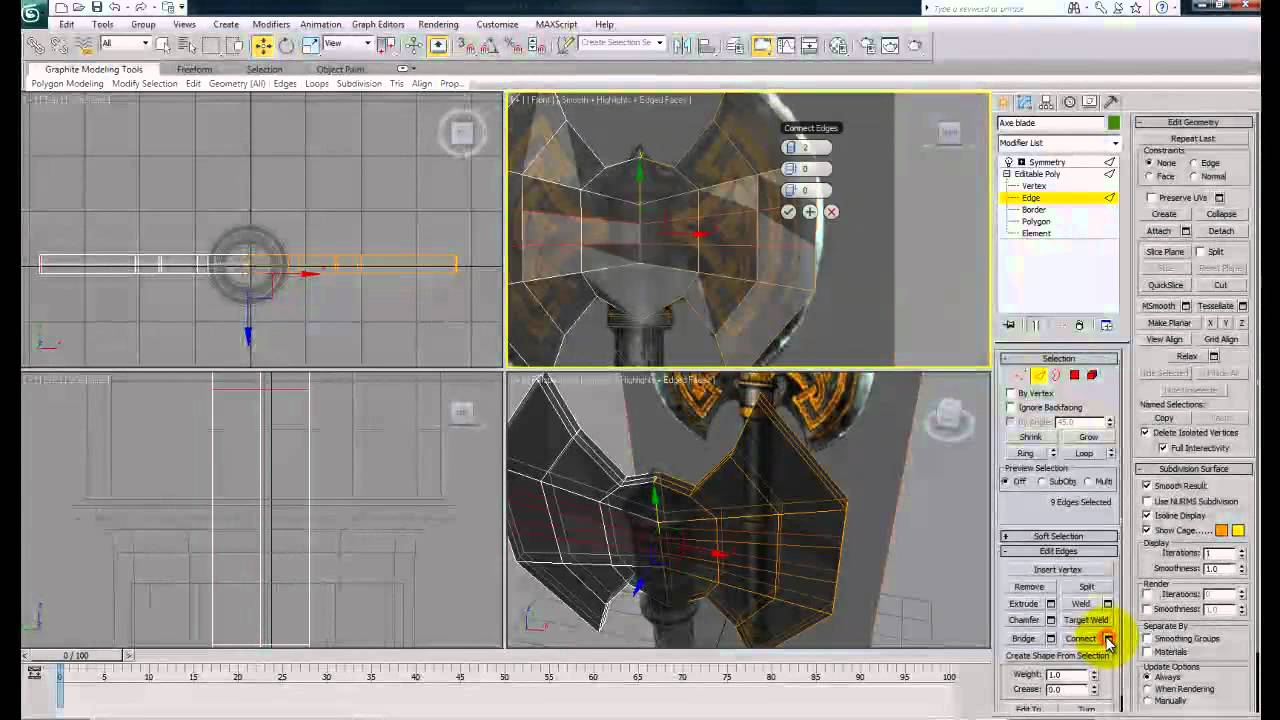Click the Mirror tool icon
The image size is (1280, 720).
(683, 45)
